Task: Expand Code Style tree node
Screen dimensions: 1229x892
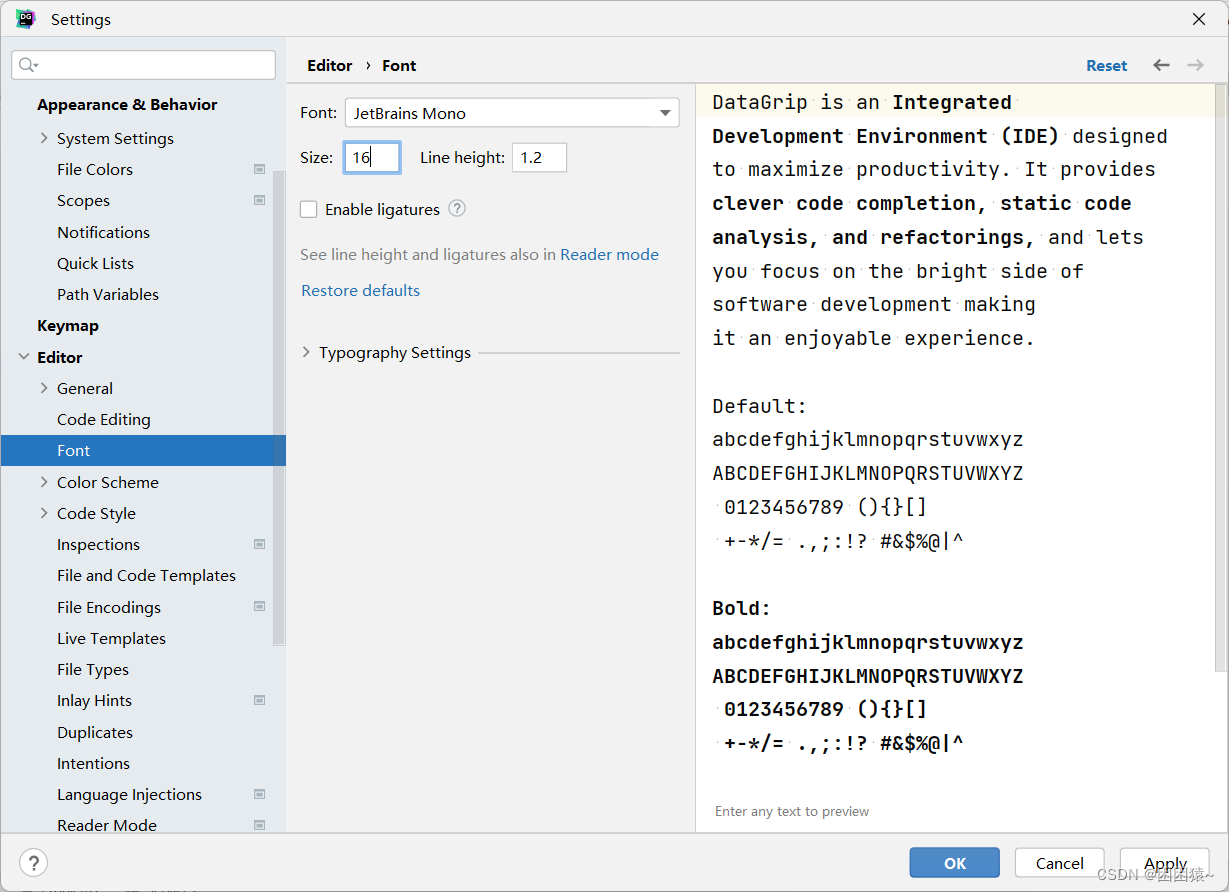Action: click(x=44, y=513)
